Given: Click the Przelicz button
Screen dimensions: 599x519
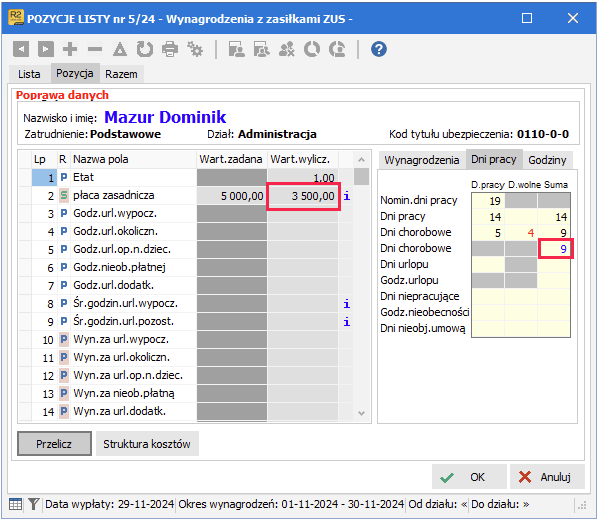Looking at the screenshot, I should coord(54,444).
